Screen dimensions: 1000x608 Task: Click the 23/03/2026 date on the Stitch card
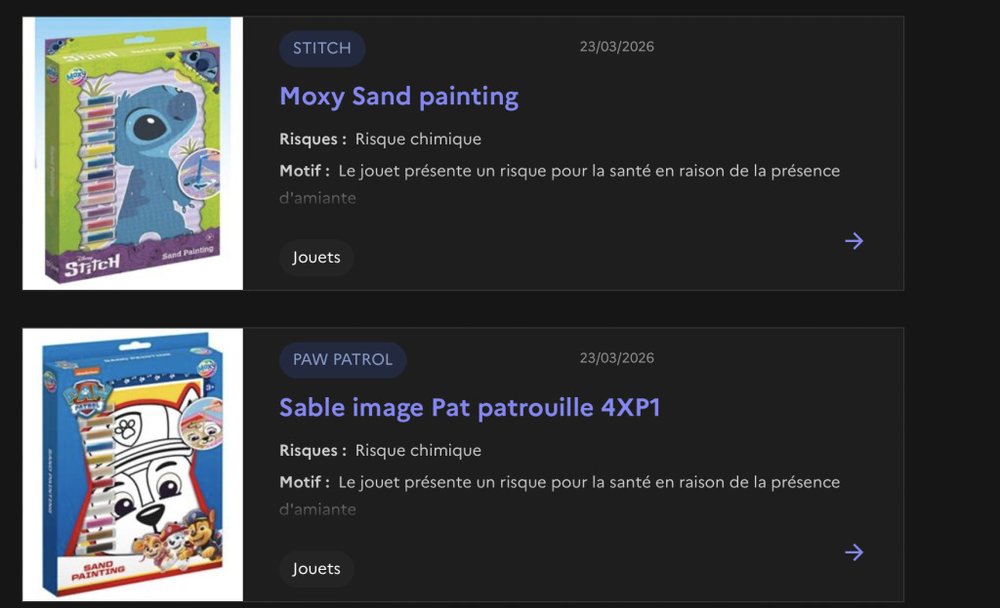[616, 47]
